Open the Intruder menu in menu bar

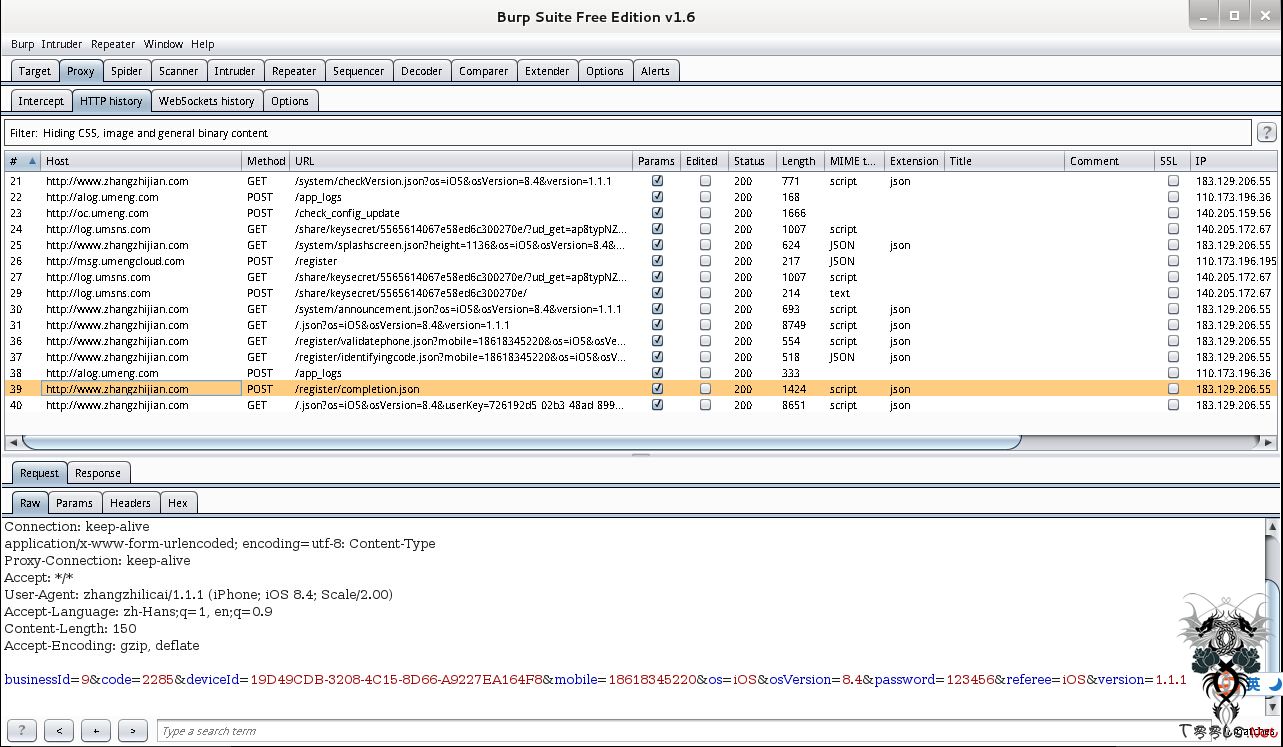62,44
